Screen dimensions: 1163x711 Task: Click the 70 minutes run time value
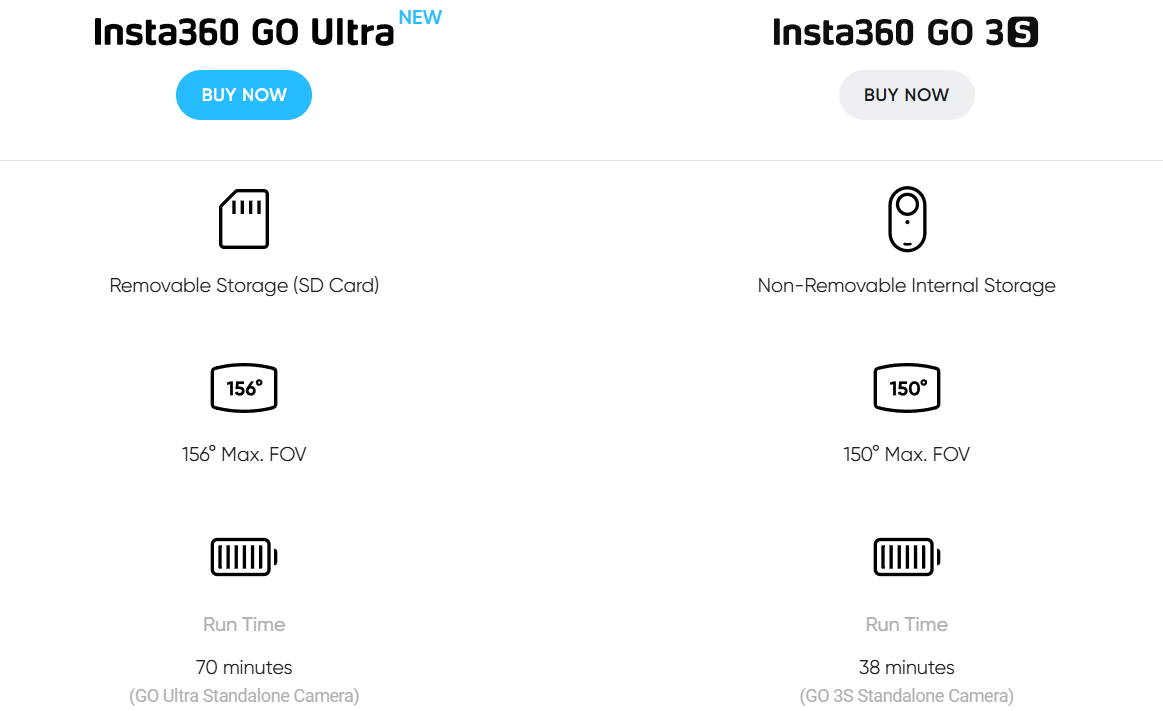tap(243, 667)
